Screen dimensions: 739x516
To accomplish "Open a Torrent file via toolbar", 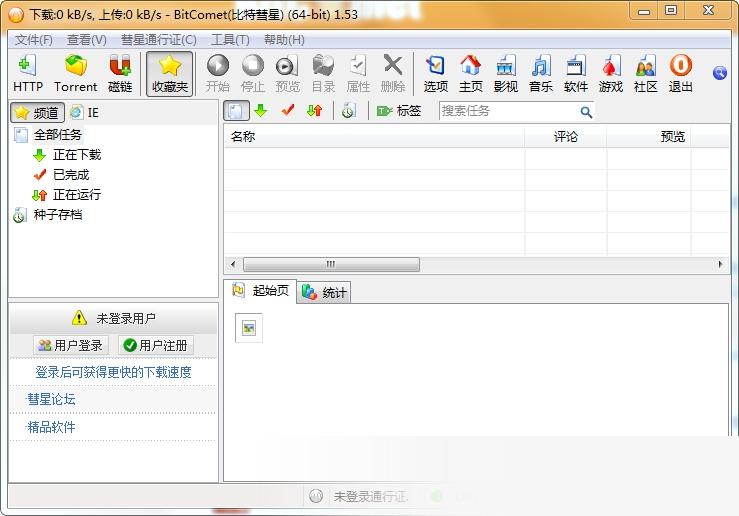I will [75, 74].
